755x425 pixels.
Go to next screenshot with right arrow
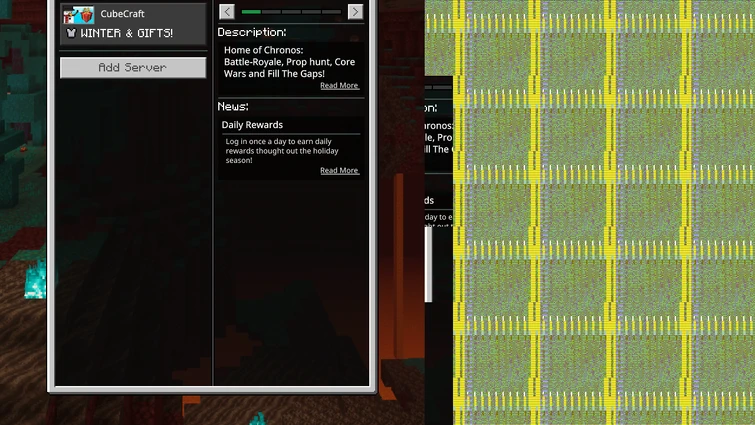[355, 12]
